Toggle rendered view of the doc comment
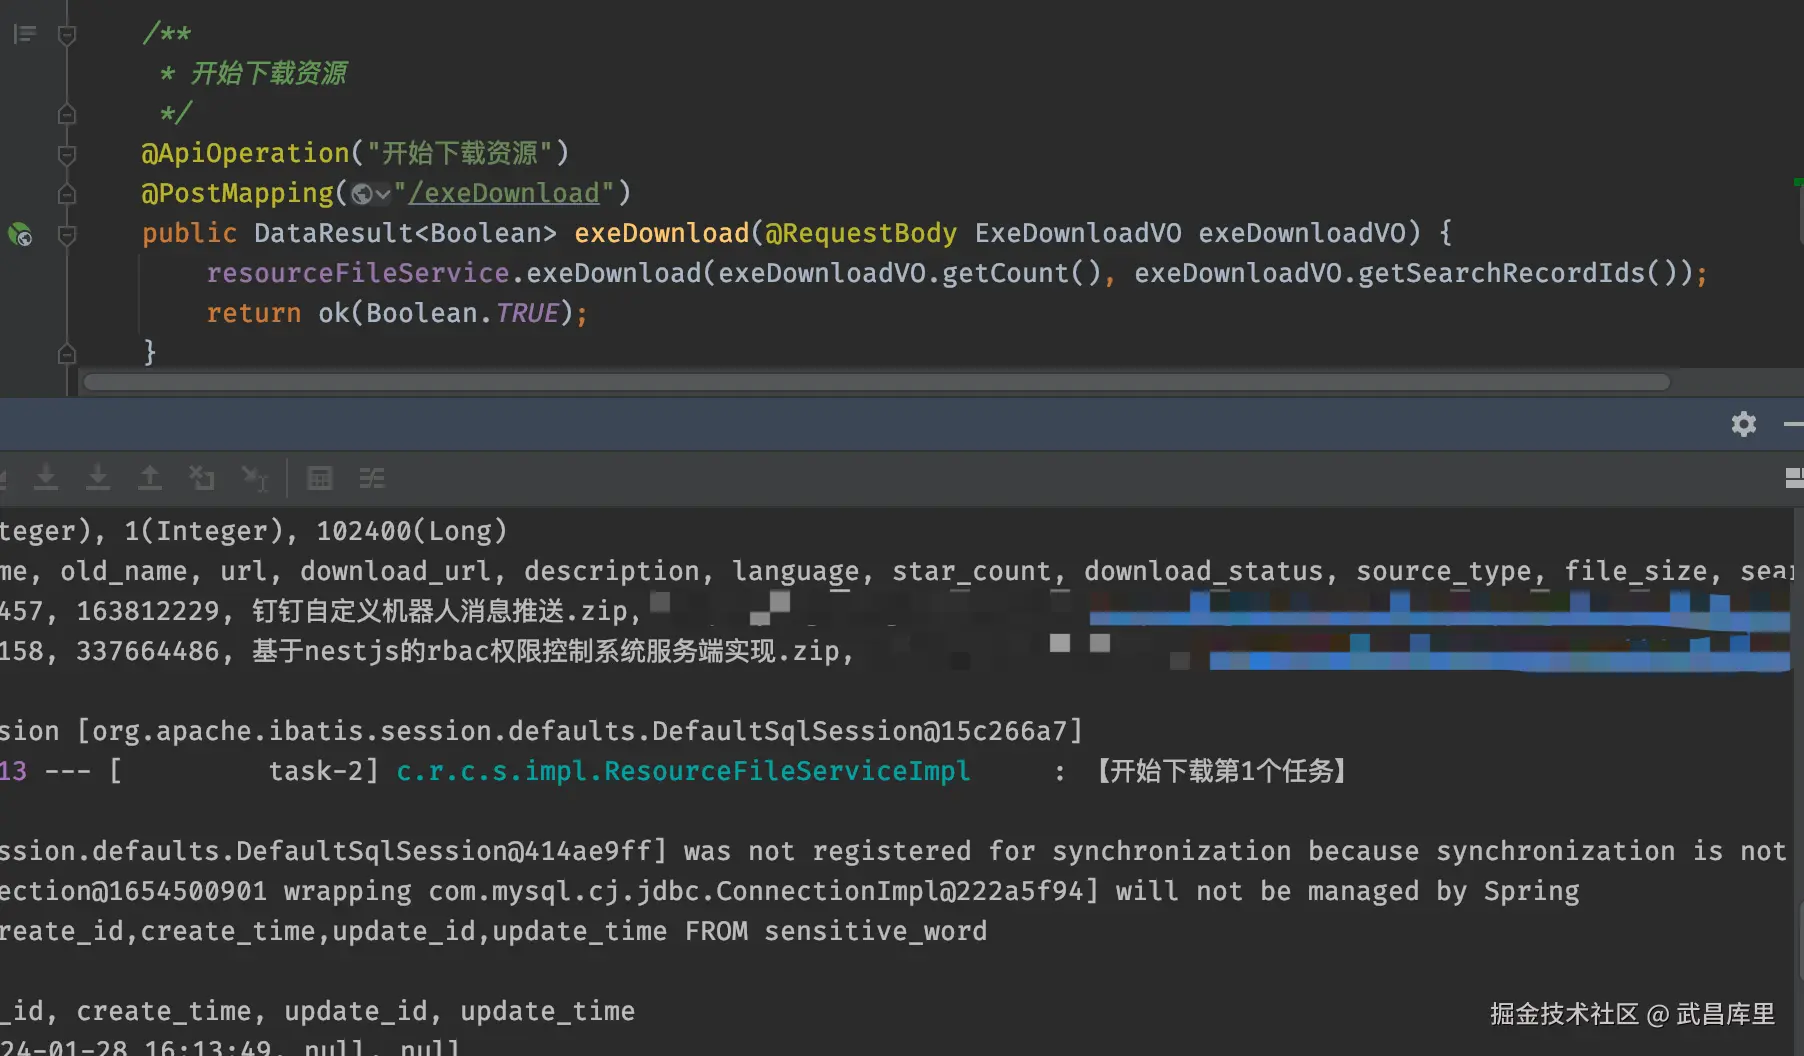 click(x=25, y=35)
